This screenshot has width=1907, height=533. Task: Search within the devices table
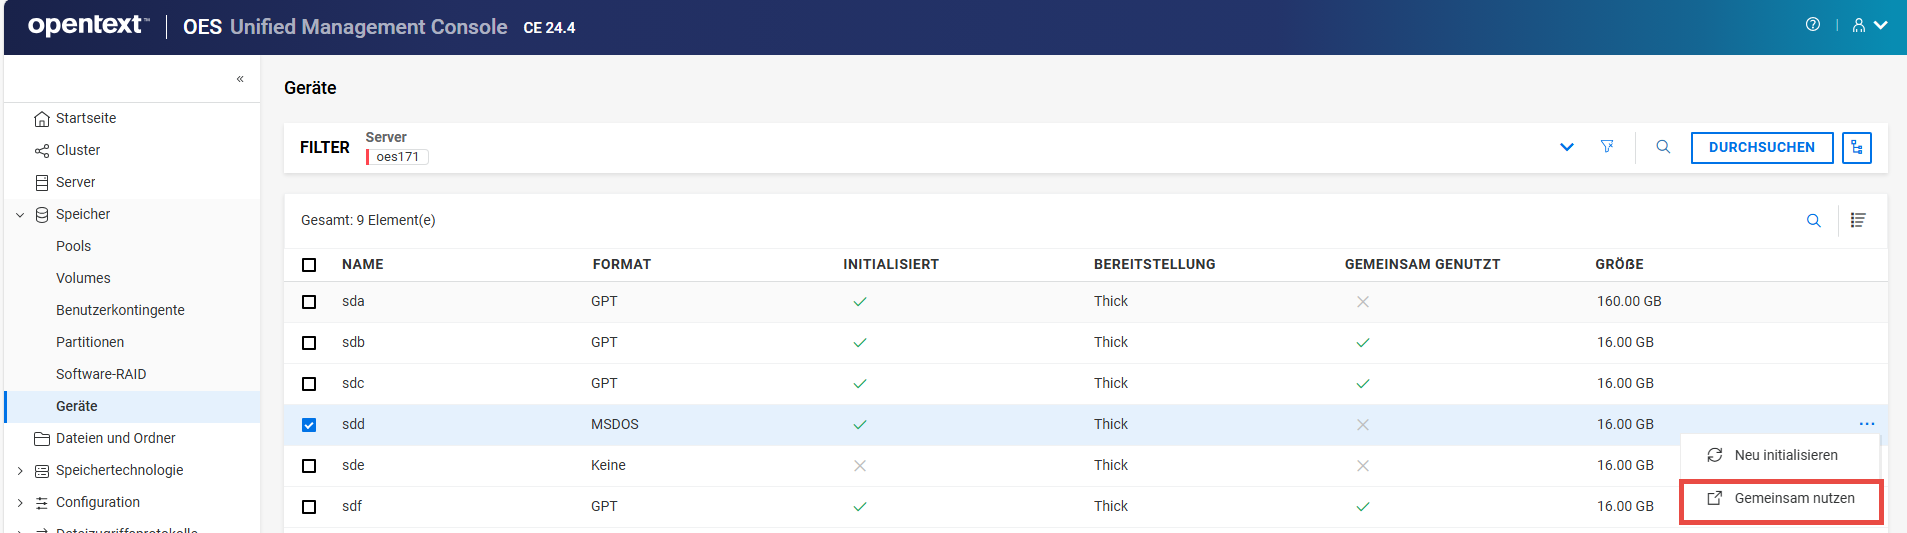tap(1813, 221)
